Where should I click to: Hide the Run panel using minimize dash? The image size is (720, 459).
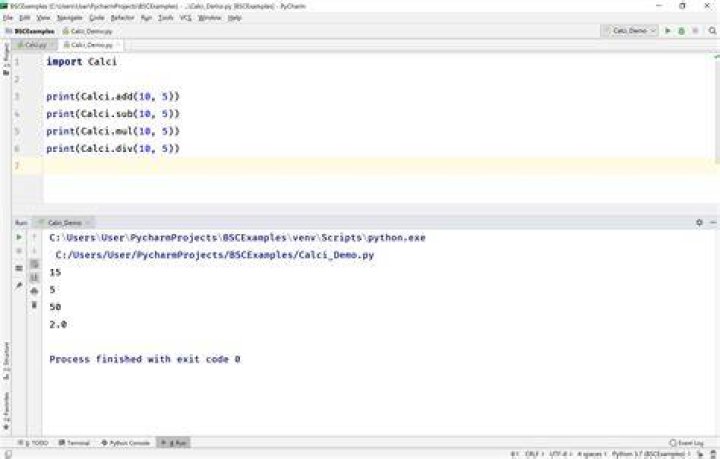[x=713, y=223]
